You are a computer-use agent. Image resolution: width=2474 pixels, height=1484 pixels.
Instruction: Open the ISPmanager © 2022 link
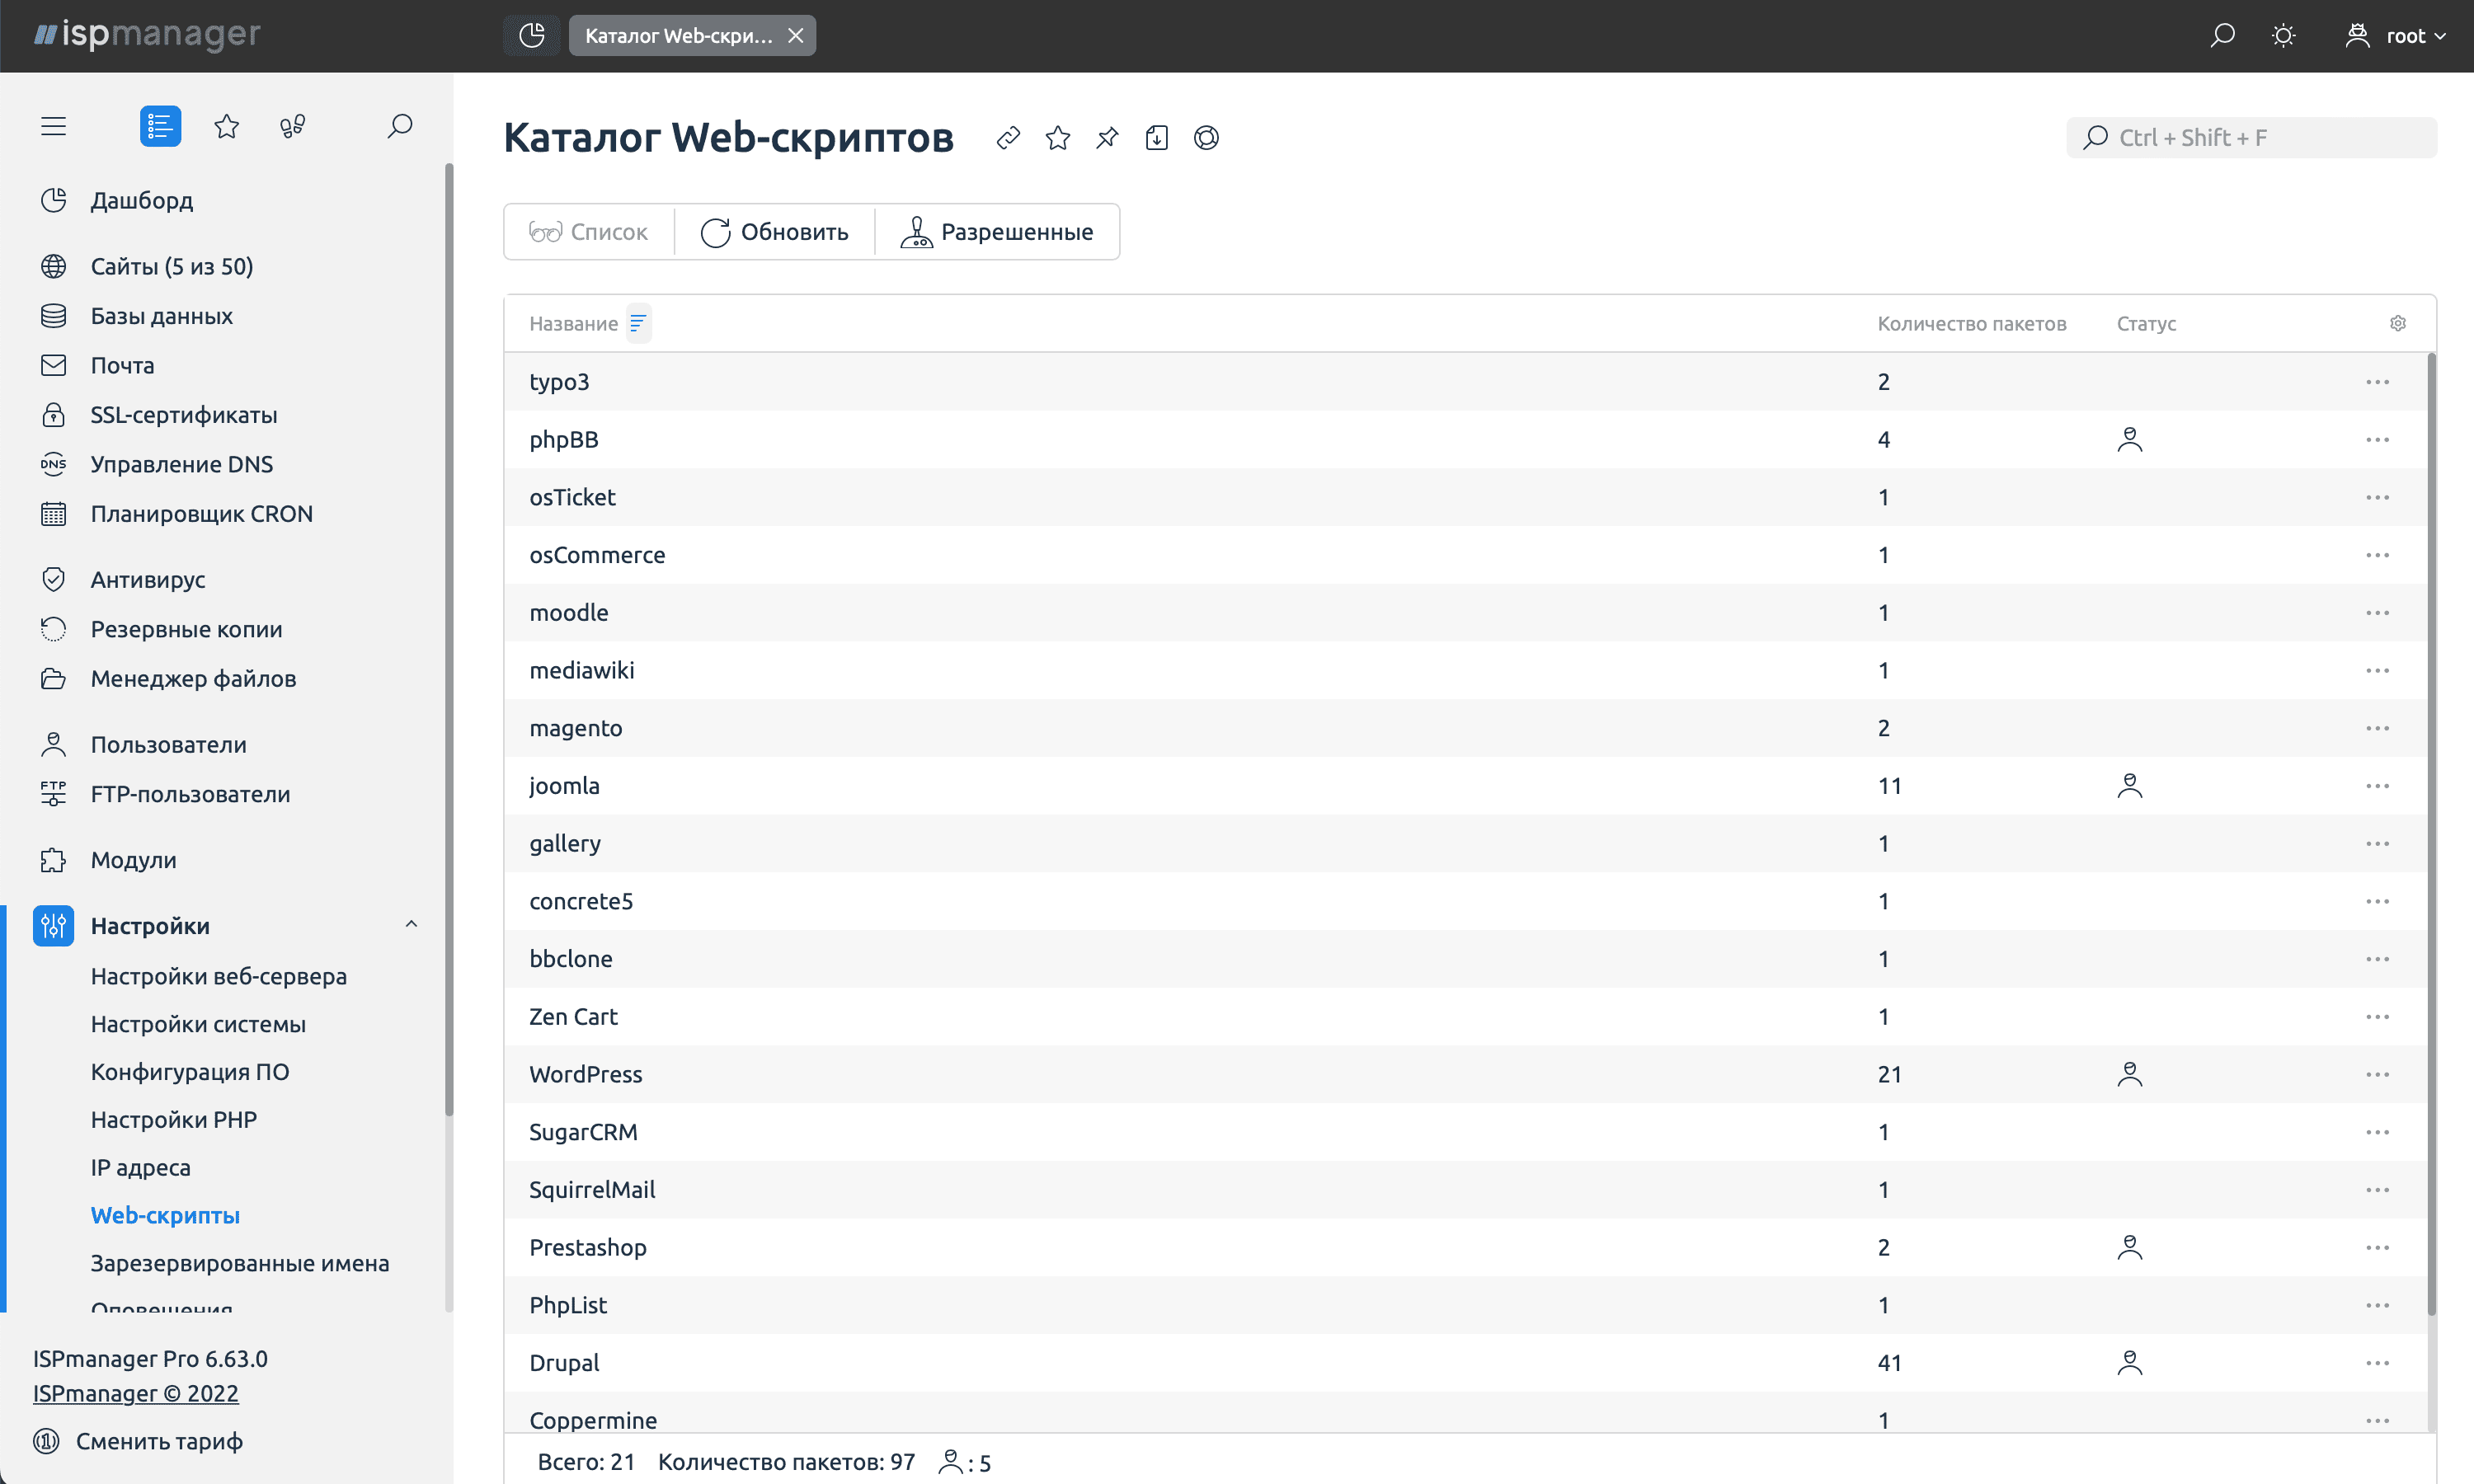136,1393
